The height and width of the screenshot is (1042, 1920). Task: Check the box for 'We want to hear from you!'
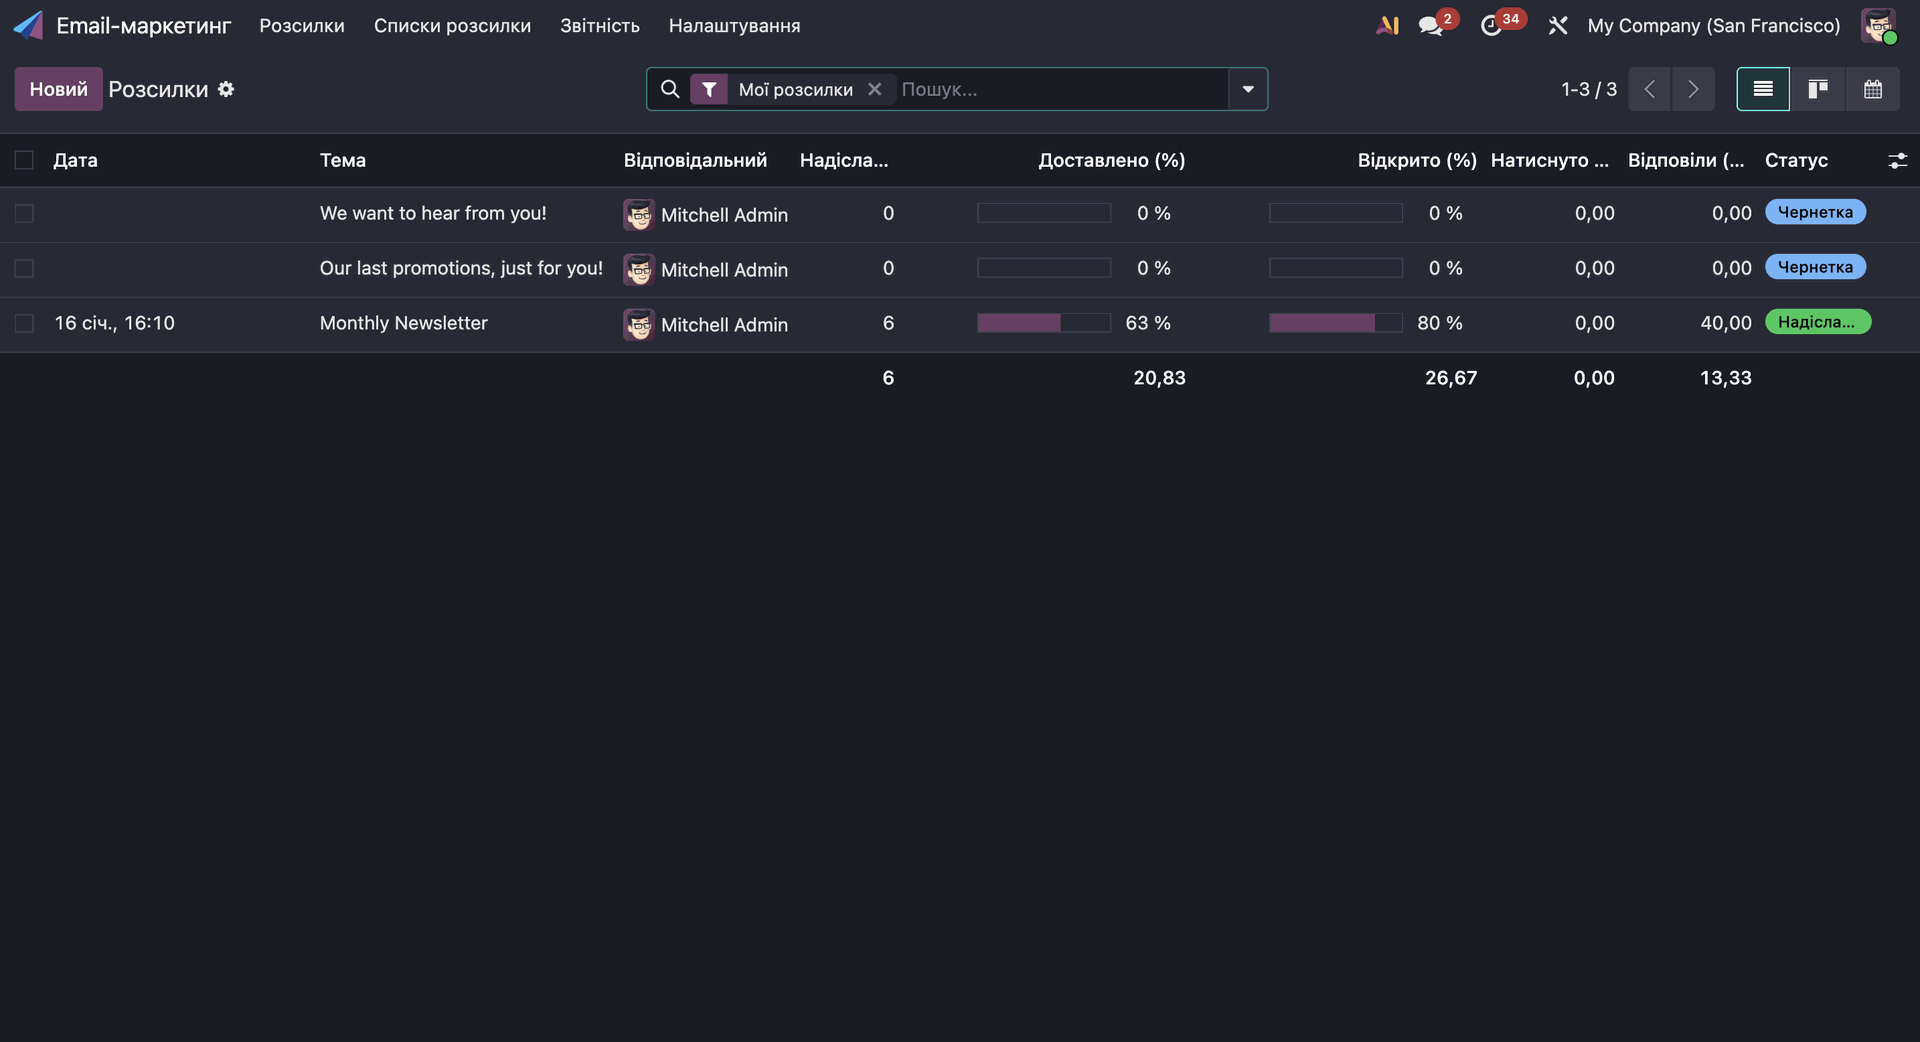pyautogui.click(x=24, y=214)
